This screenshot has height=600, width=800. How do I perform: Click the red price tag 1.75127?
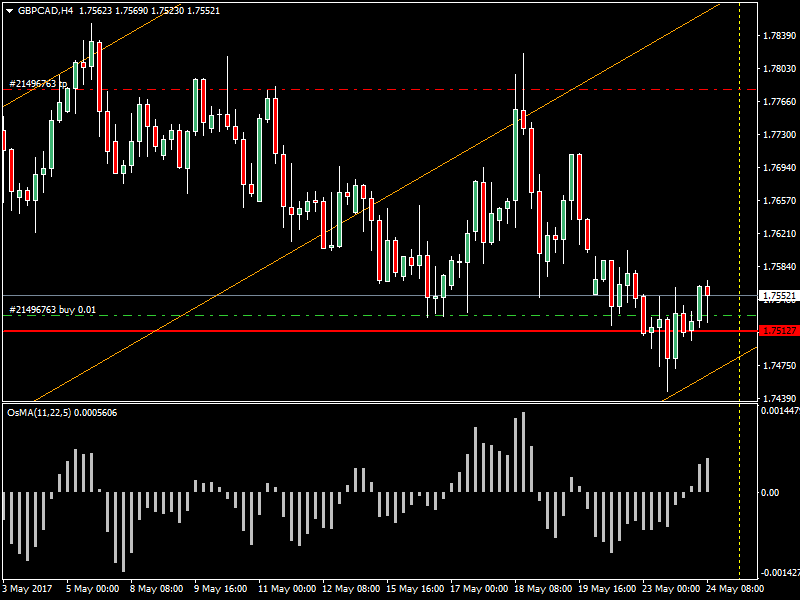click(779, 331)
